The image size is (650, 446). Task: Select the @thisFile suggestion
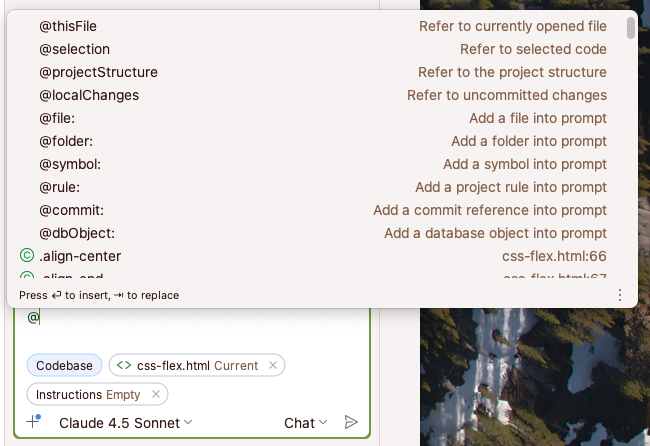click(68, 26)
